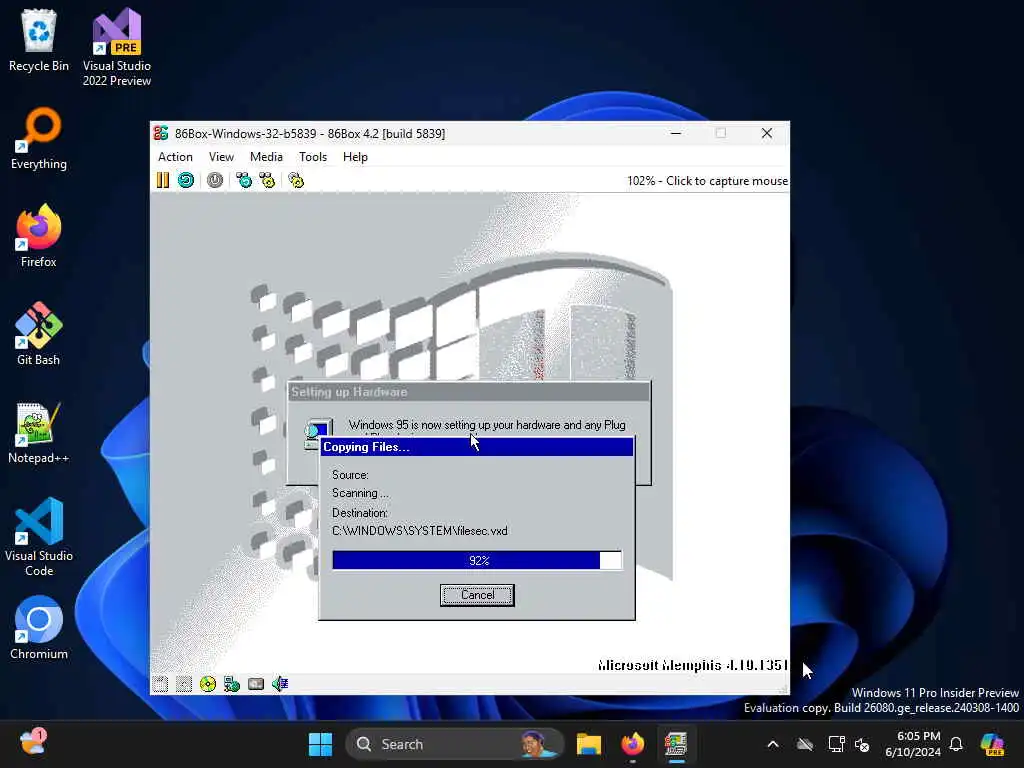1024x768 pixels.
Task: Click the 86Box taskbar icon
Action: [677, 744]
